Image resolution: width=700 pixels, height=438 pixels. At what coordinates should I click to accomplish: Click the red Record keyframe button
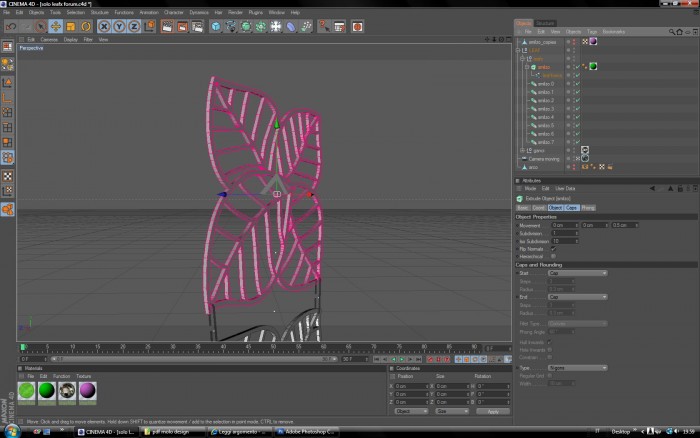430,359
